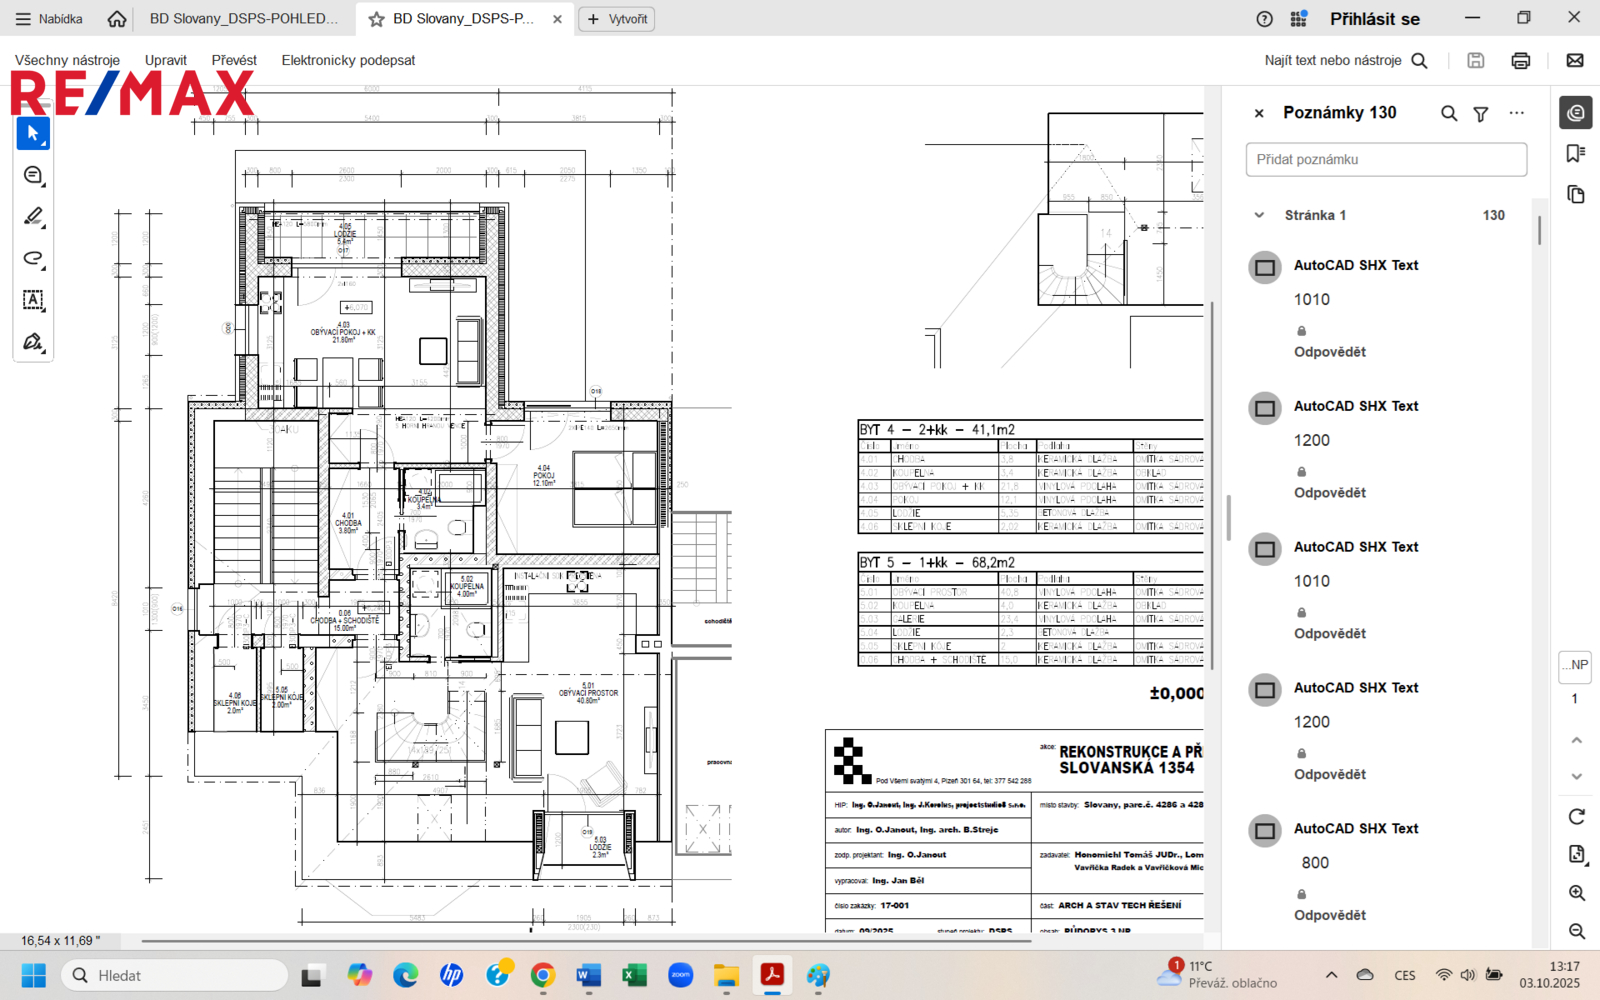Select the freehand draw tool
Image resolution: width=1600 pixels, height=1000 pixels.
(x=33, y=259)
